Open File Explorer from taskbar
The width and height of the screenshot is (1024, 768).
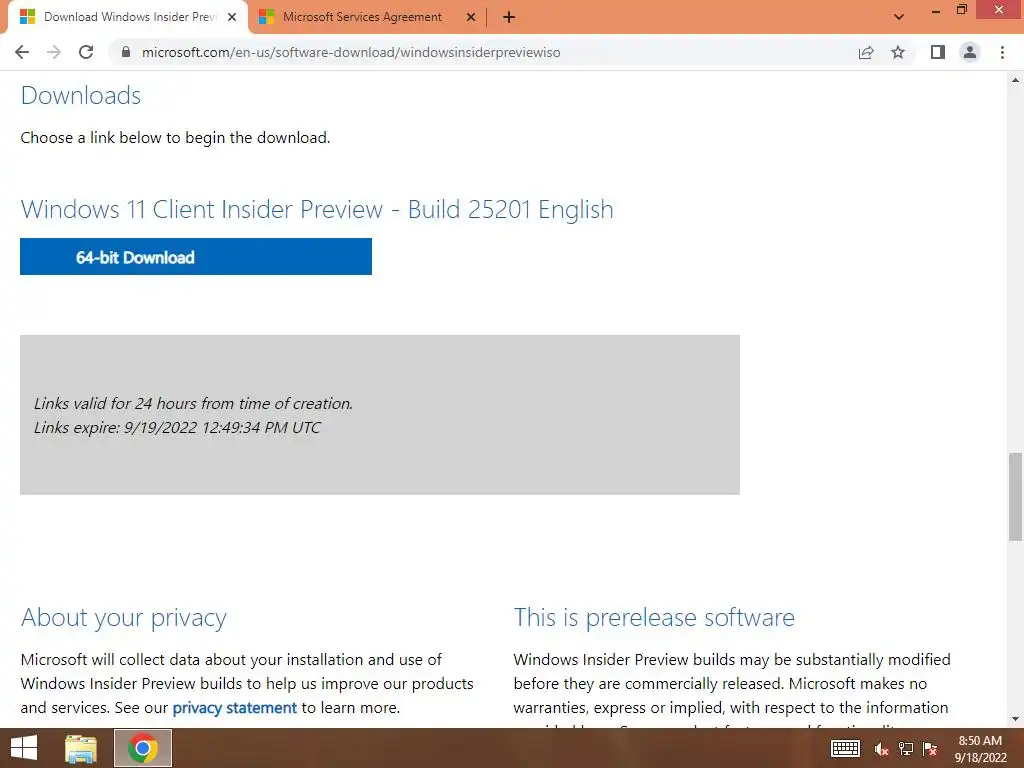[x=81, y=748]
